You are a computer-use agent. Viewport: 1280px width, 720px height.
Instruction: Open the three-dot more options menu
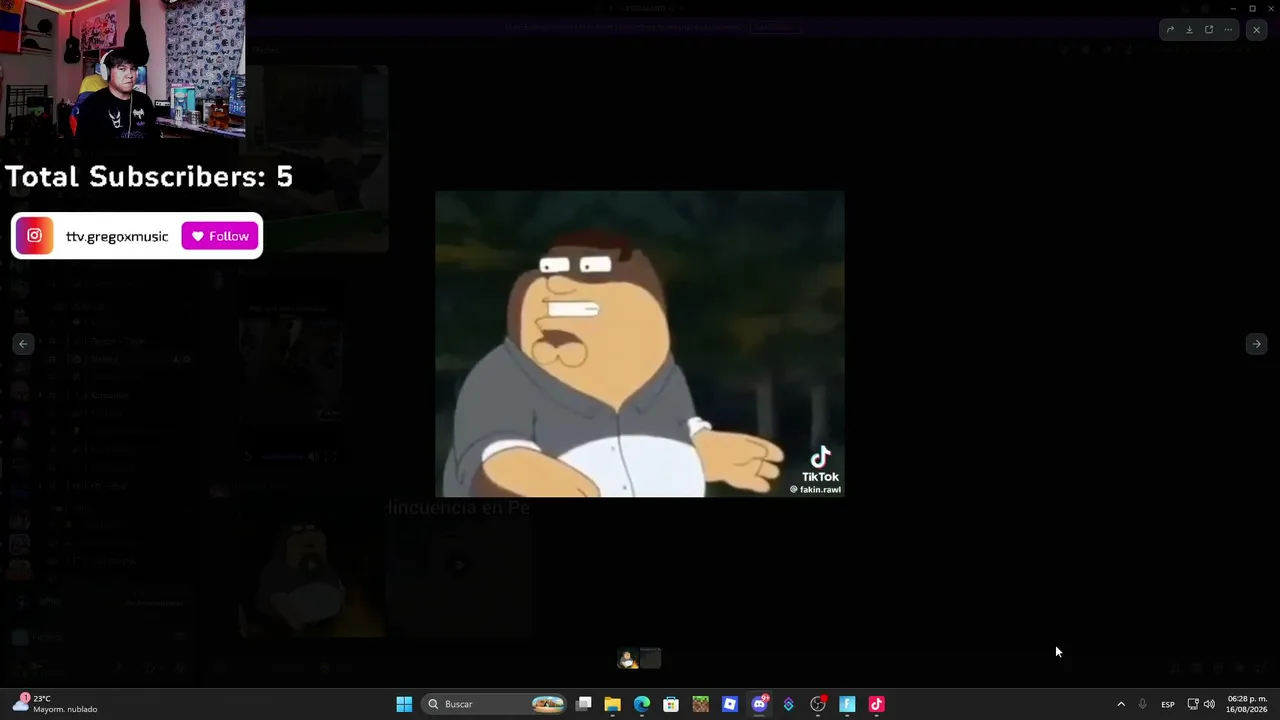(1228, 30)
